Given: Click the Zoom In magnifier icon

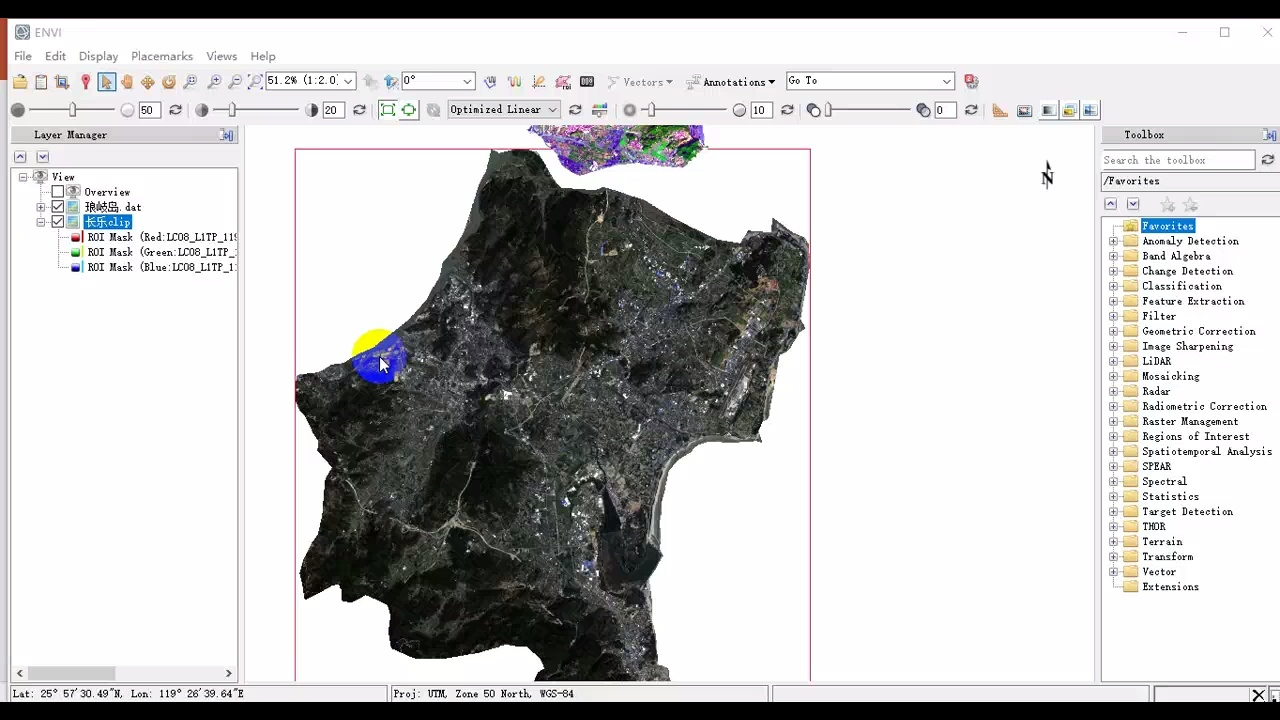Looking at the screenshot, I should pyautogui.click(x=214, y=82).
